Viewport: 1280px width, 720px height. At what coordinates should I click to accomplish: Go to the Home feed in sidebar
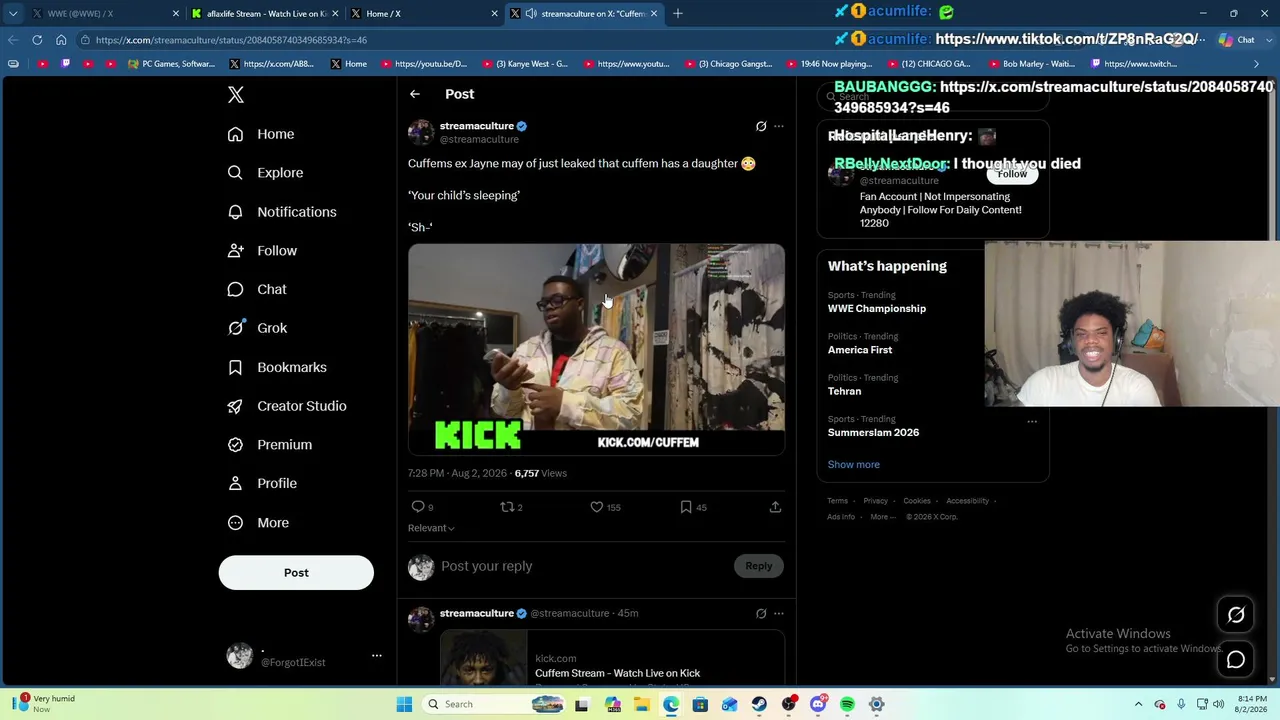coord(261,134)
